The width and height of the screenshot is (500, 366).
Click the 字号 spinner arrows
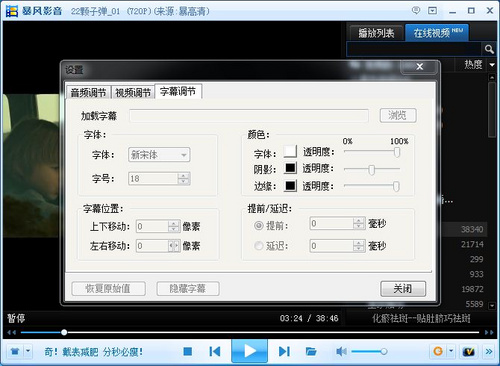click(x=183, y=179)
